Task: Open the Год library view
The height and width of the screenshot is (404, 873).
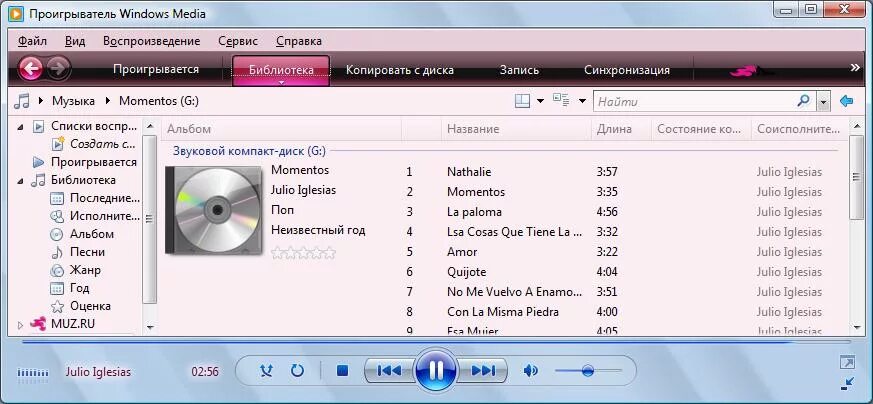Action: click(x=80, y=288)
